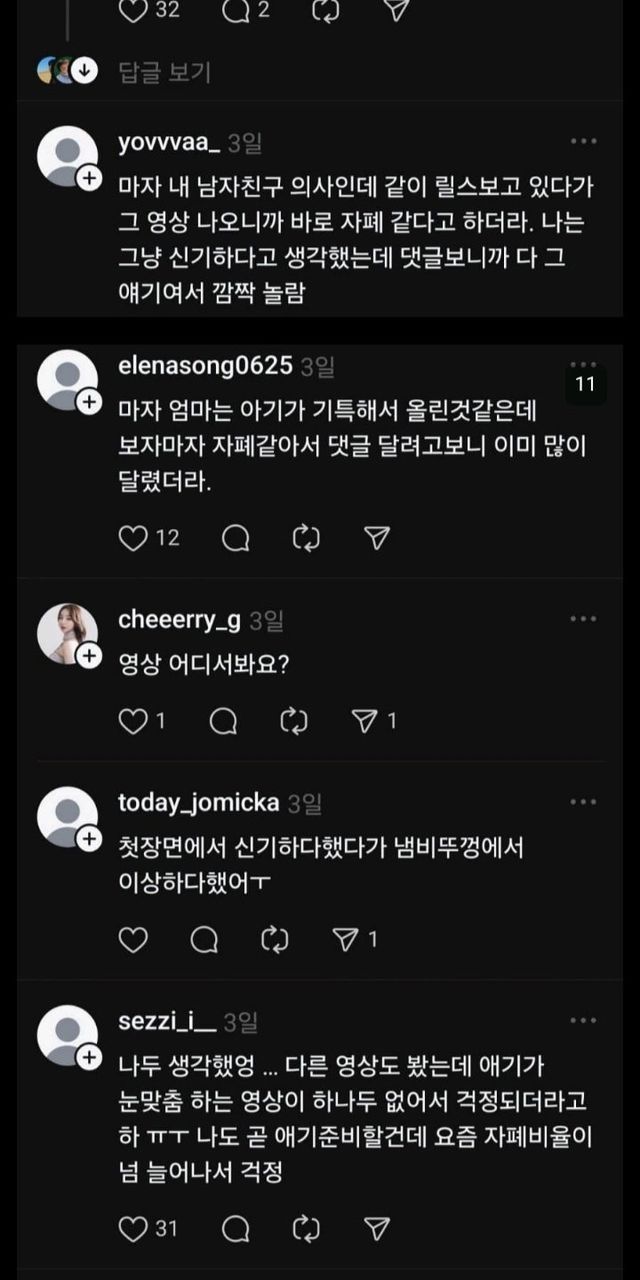Open cheeerry_g's profile picture

[67, 634]
